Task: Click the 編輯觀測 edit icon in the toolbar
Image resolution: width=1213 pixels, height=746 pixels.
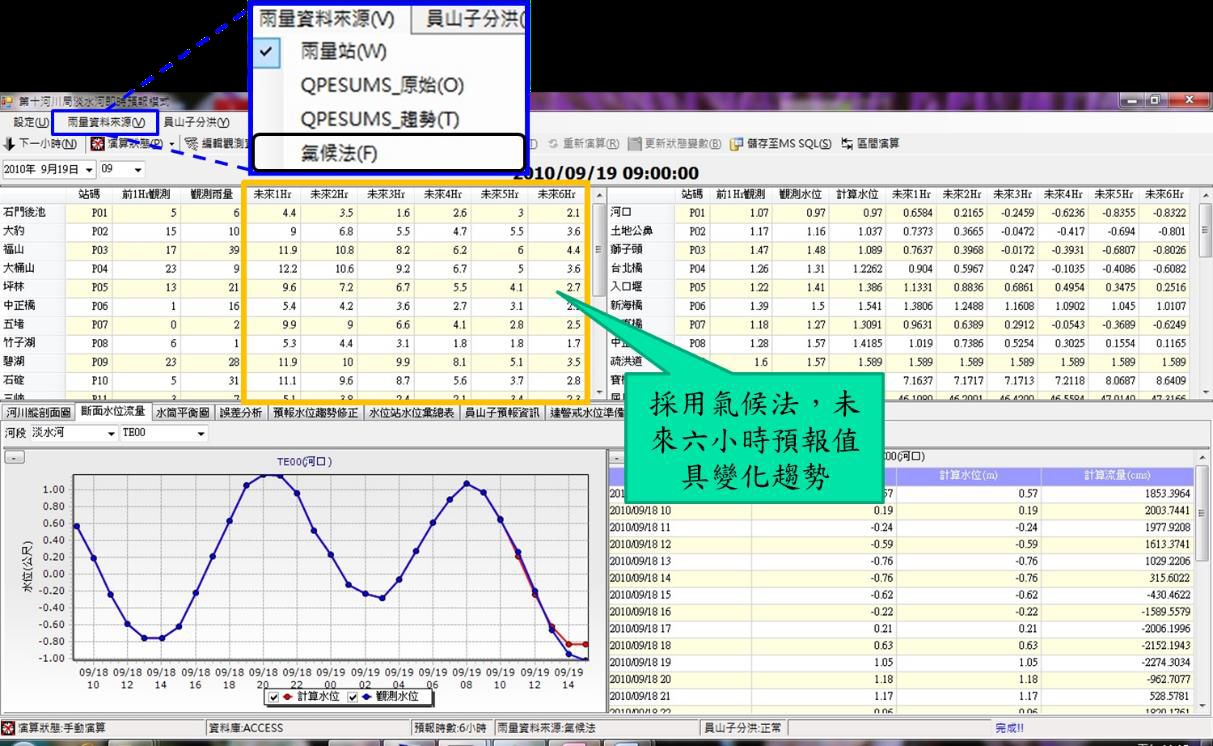Action: pos(190,144)
